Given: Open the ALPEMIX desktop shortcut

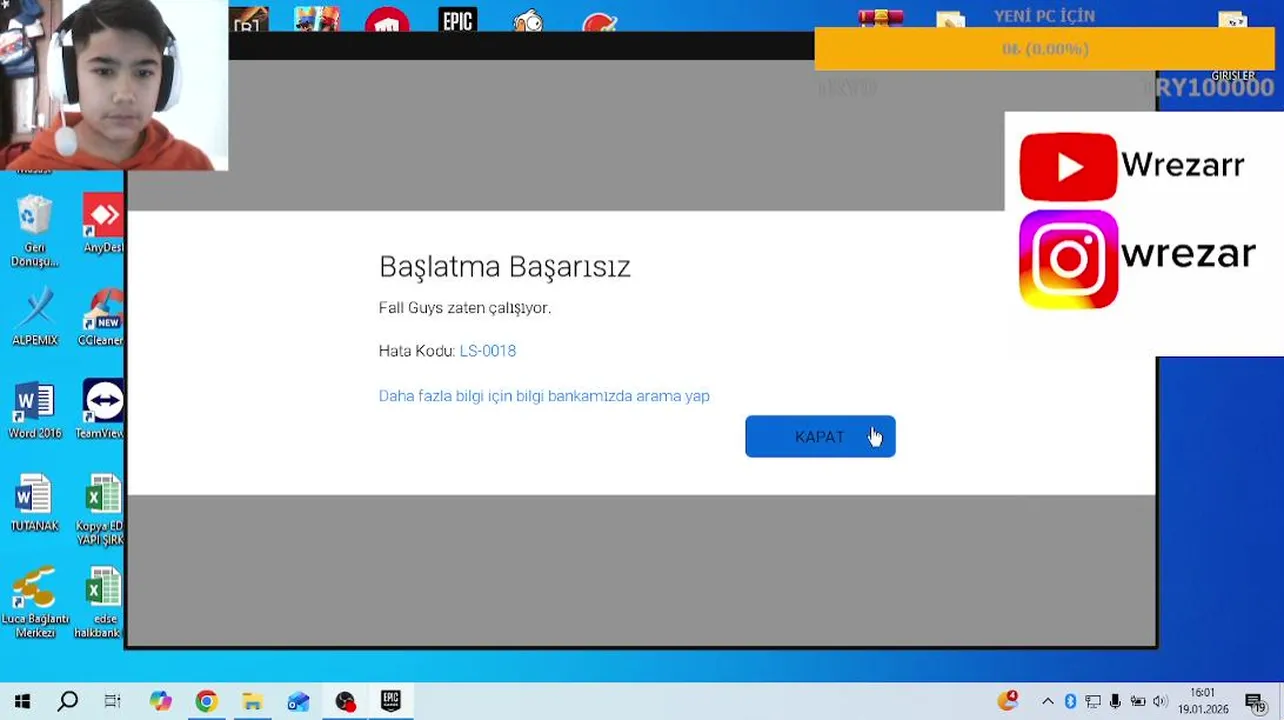Looking at the screenshot, I should click(x=35, y=317).
